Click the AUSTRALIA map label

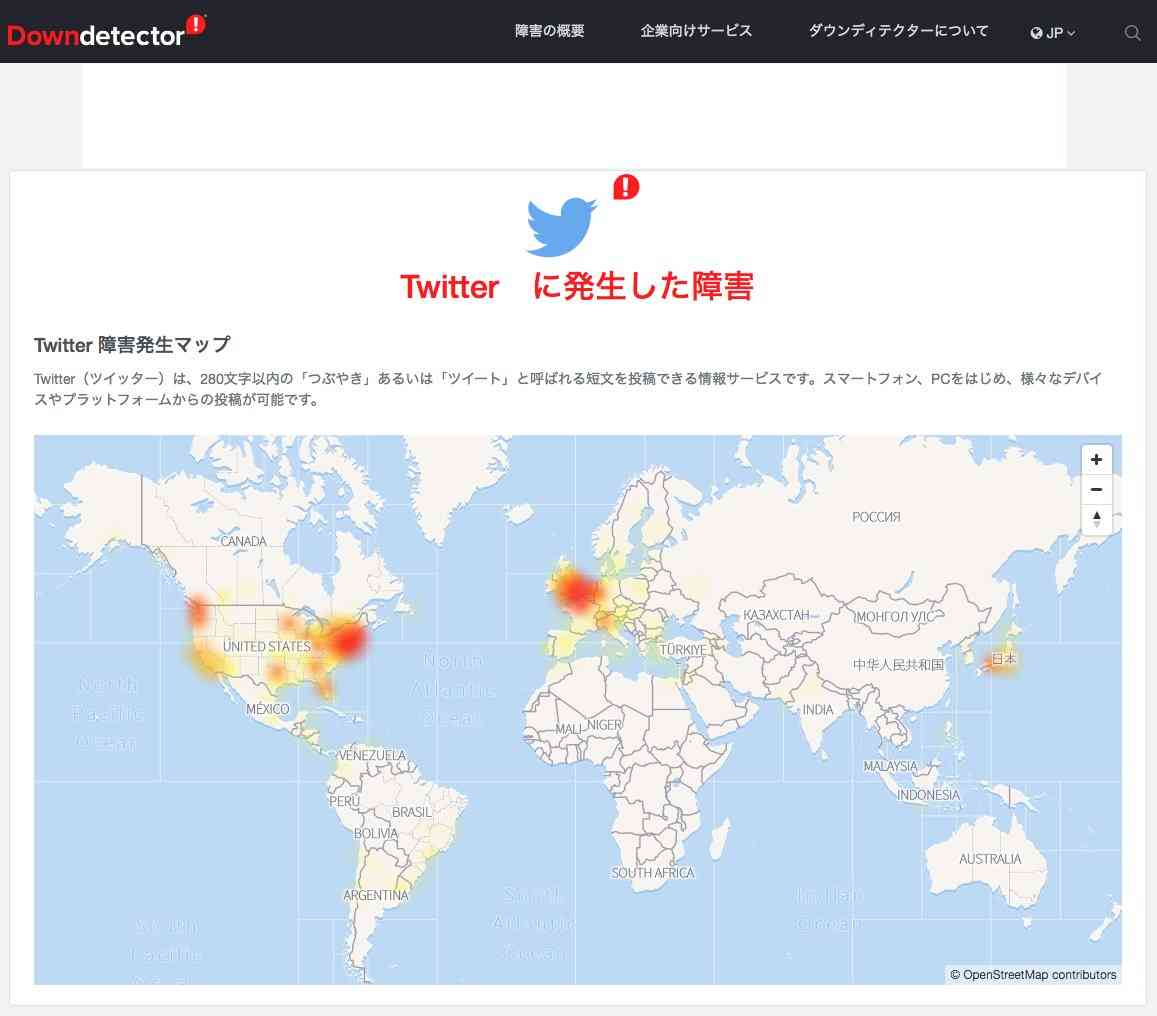(x=990, y=859)
